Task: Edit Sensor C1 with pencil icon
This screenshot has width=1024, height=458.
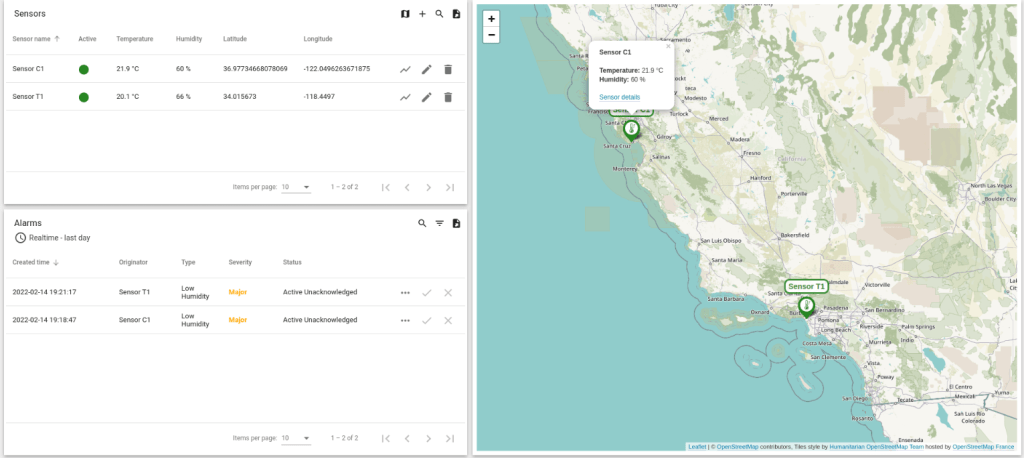Action: tap(426, 69)
